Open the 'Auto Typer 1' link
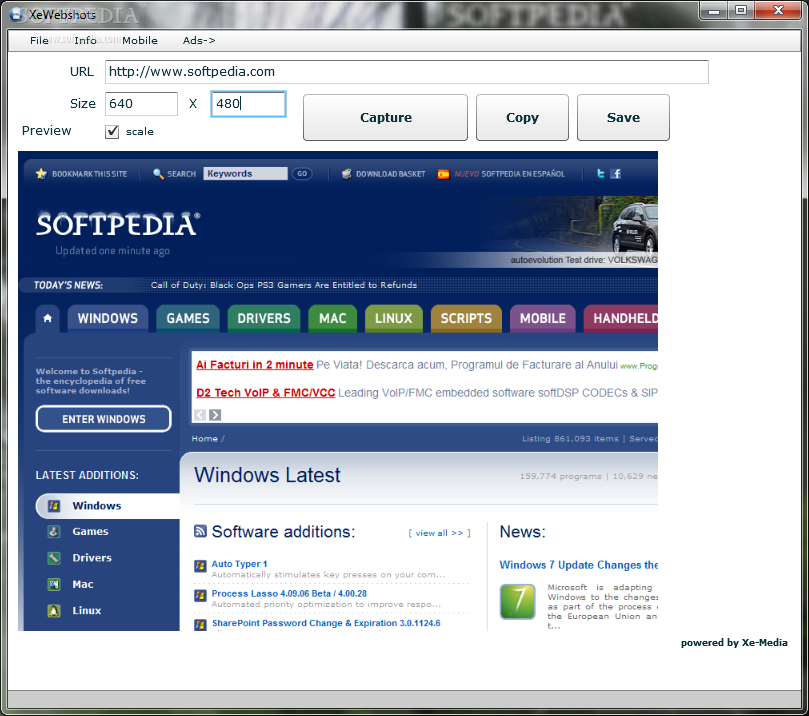Viewport: 809px width, 716px height. point(239,564)
